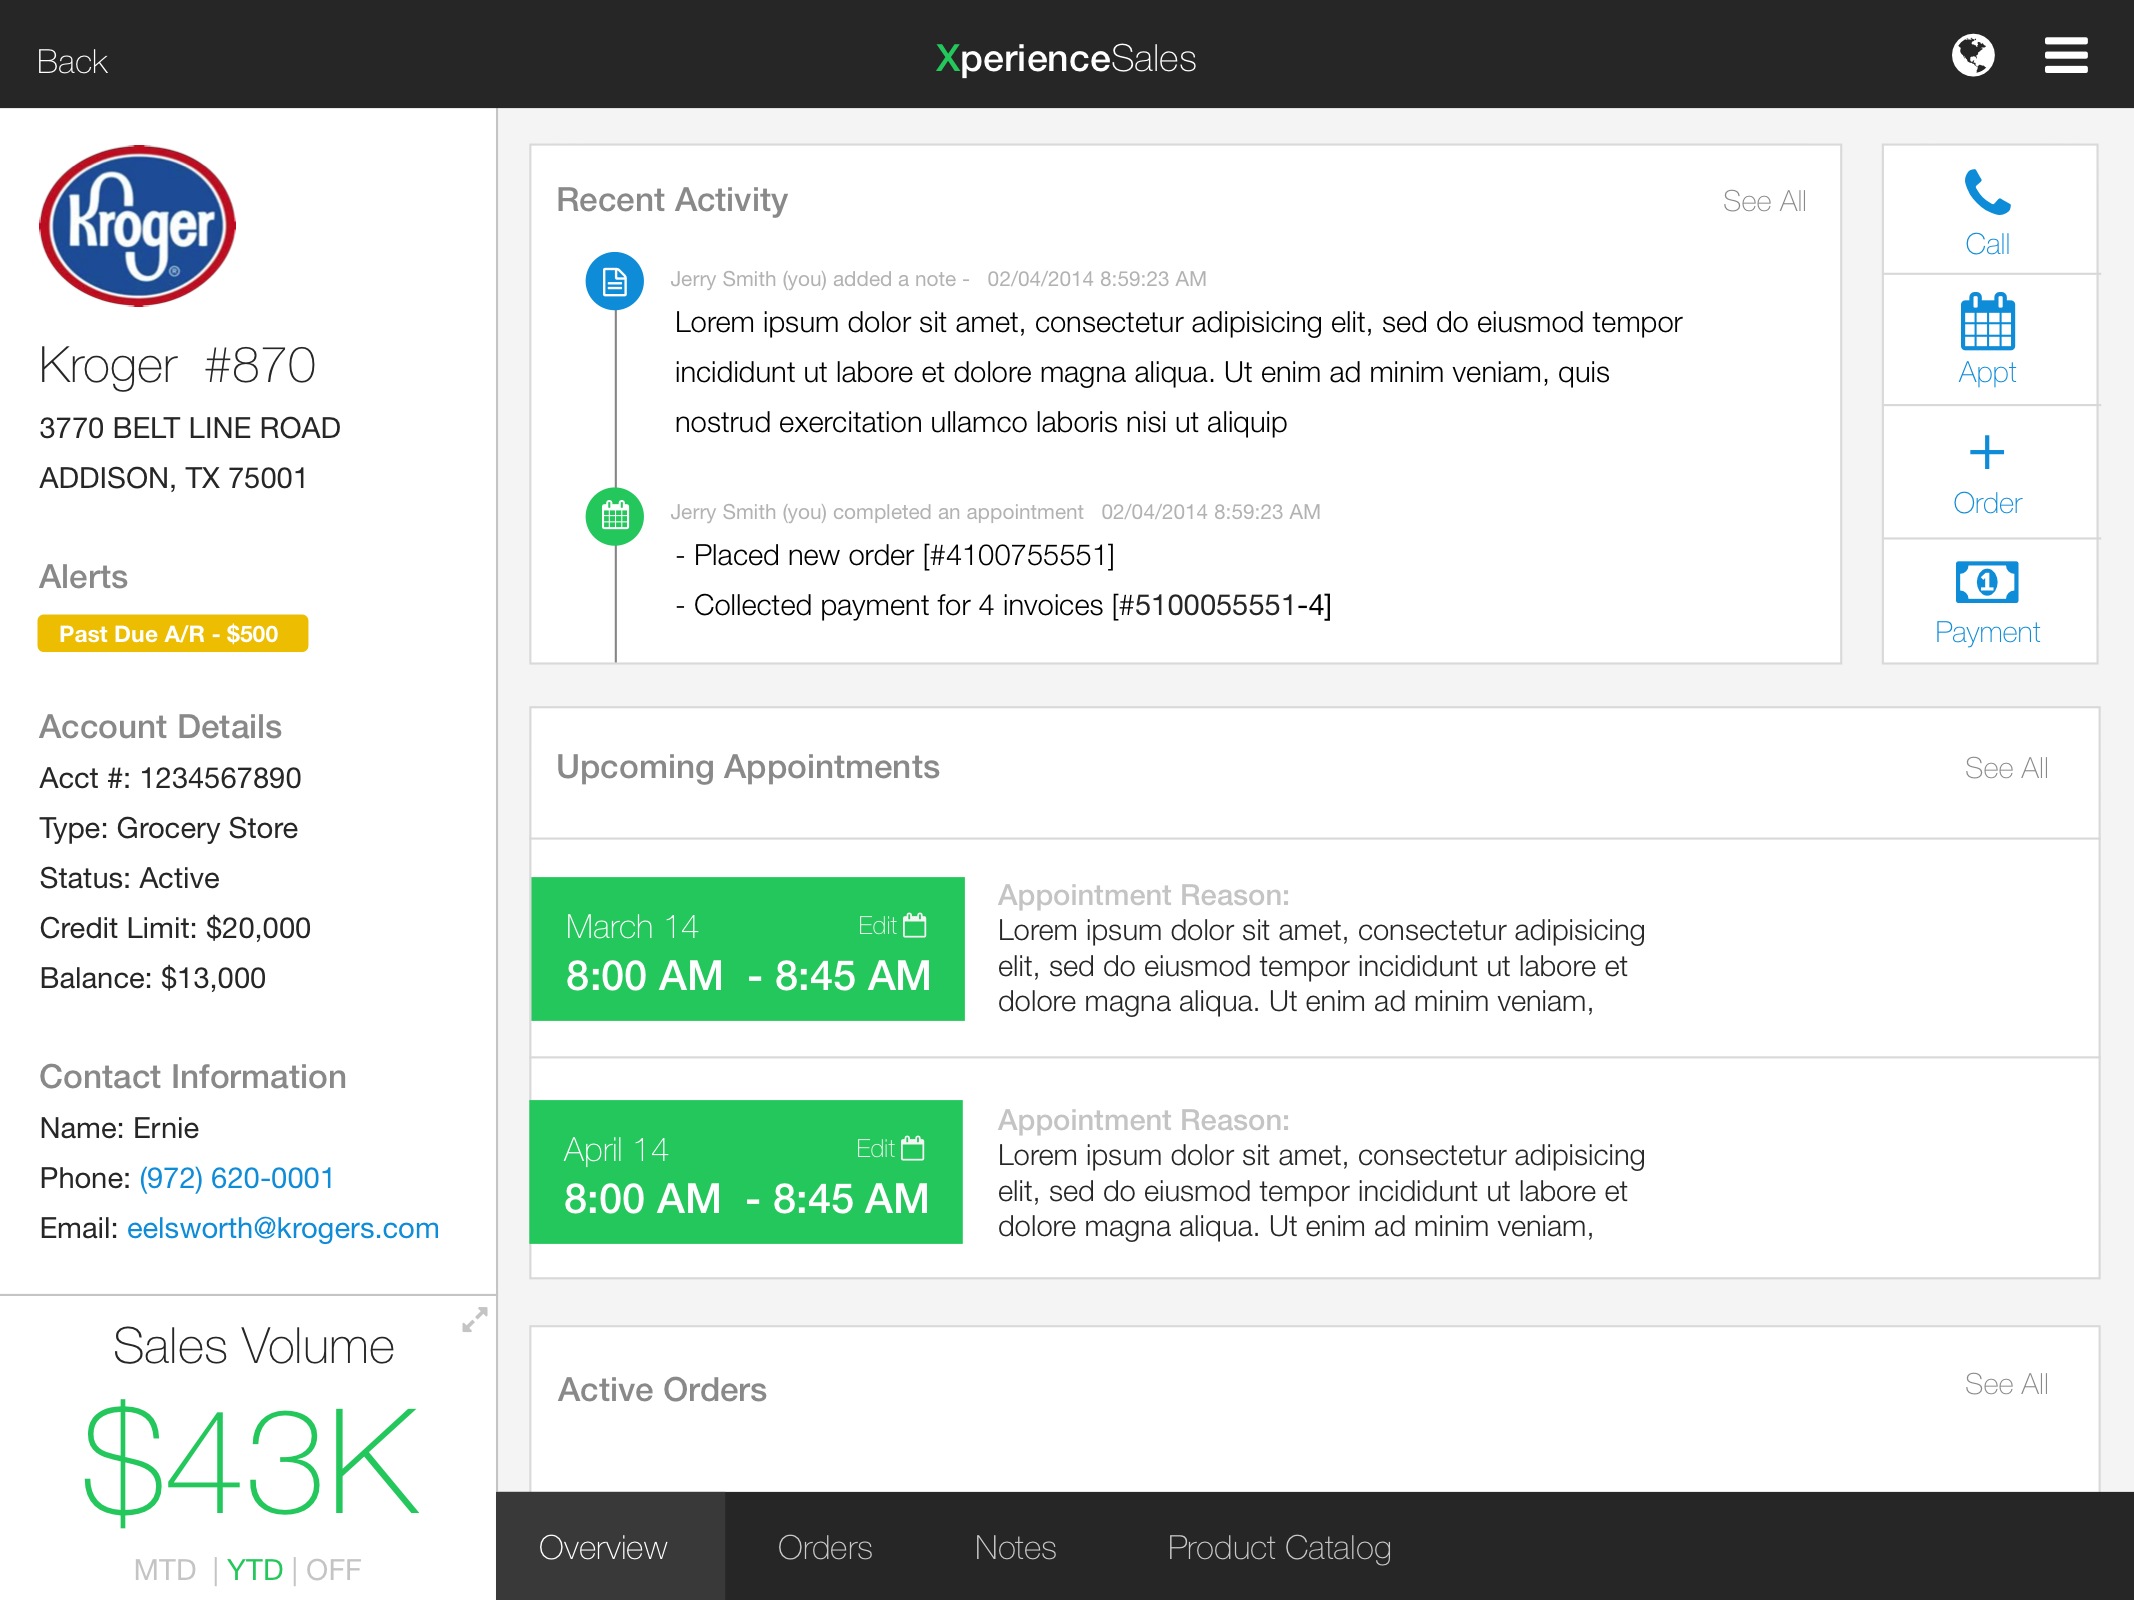Open the globe icon in header
This screenshot has height=1600, width=2134.
pyautogui.click(x=1973, y=56)
